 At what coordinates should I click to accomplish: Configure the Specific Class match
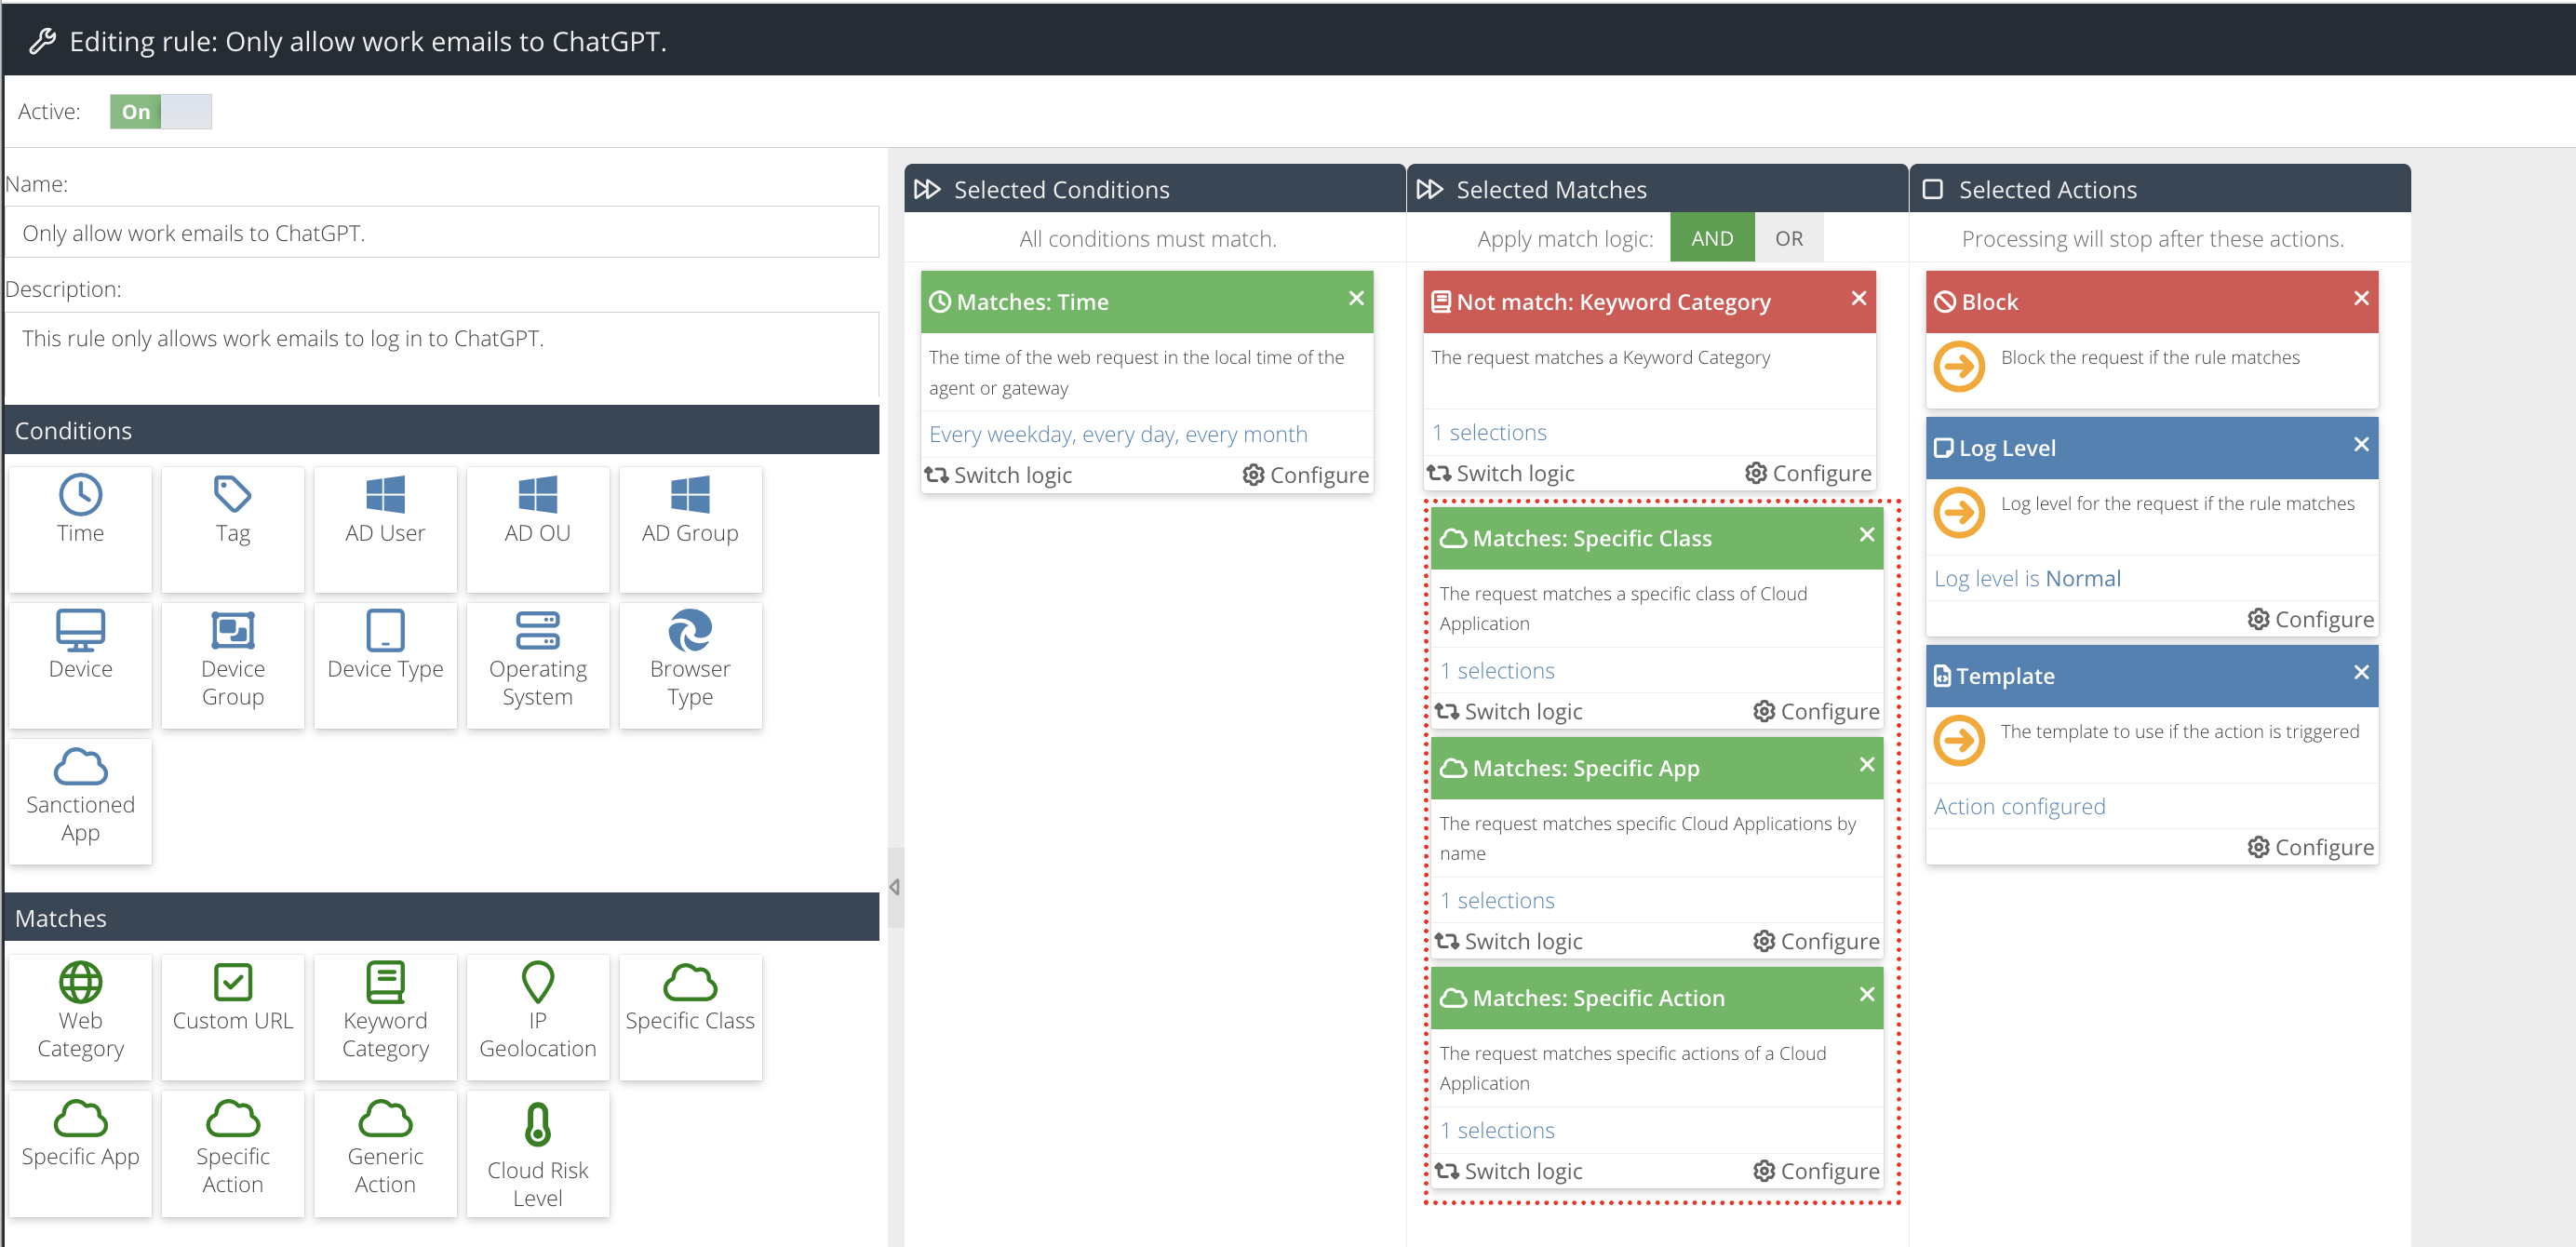[1817, 711]
